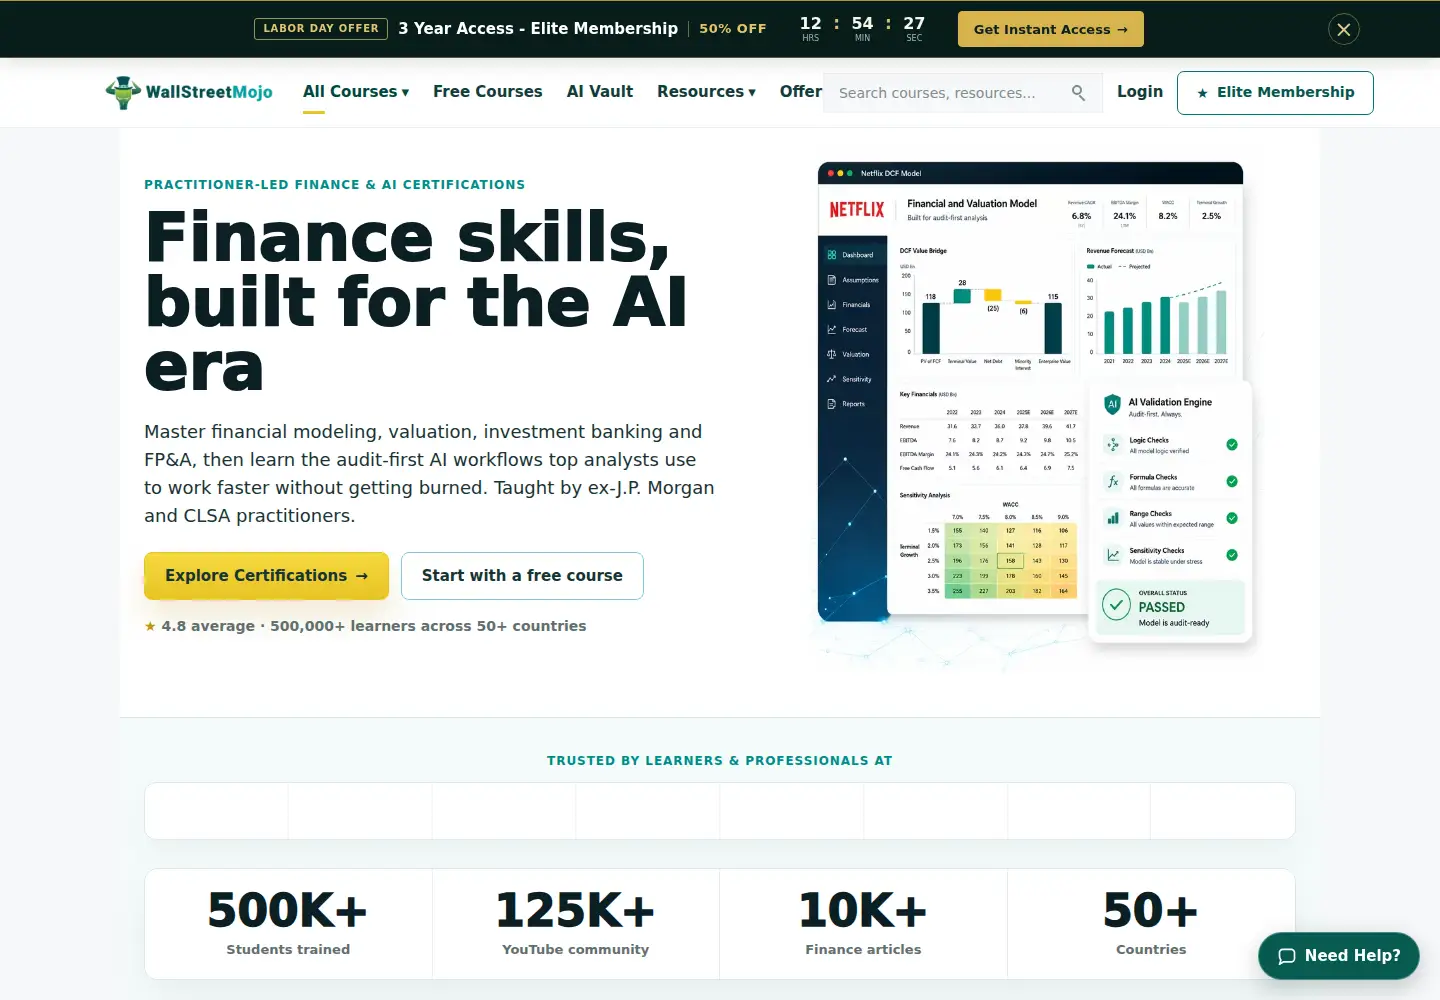The height and width of the screenshot is (1000, 1440).
Task: Click the 50+ Countries stat
Action: pos(1151,924)
